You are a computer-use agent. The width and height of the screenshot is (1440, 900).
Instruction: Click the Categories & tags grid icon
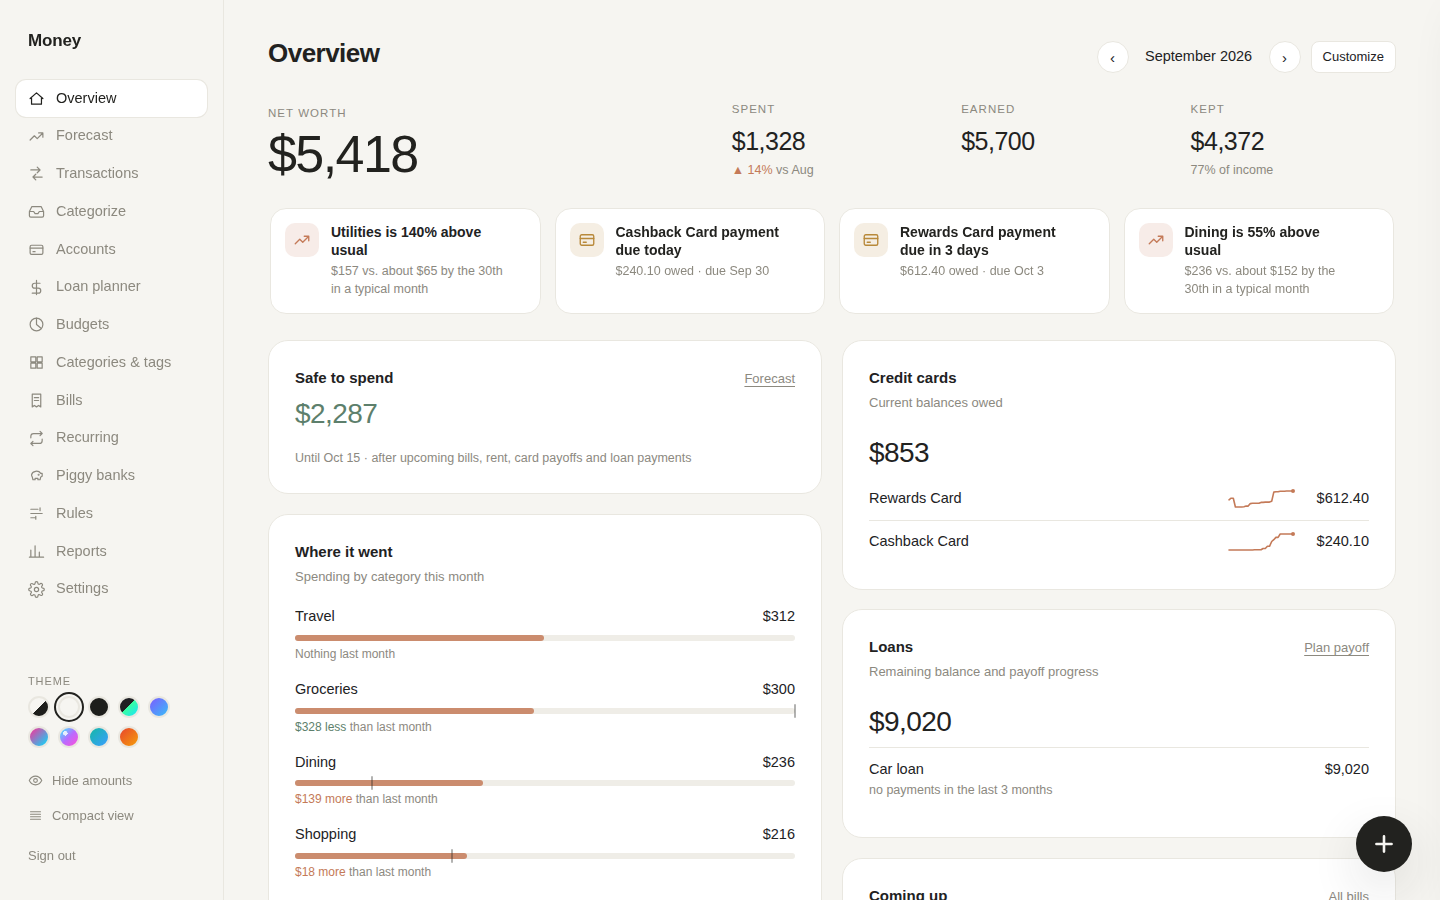click(x=37, y=363)
